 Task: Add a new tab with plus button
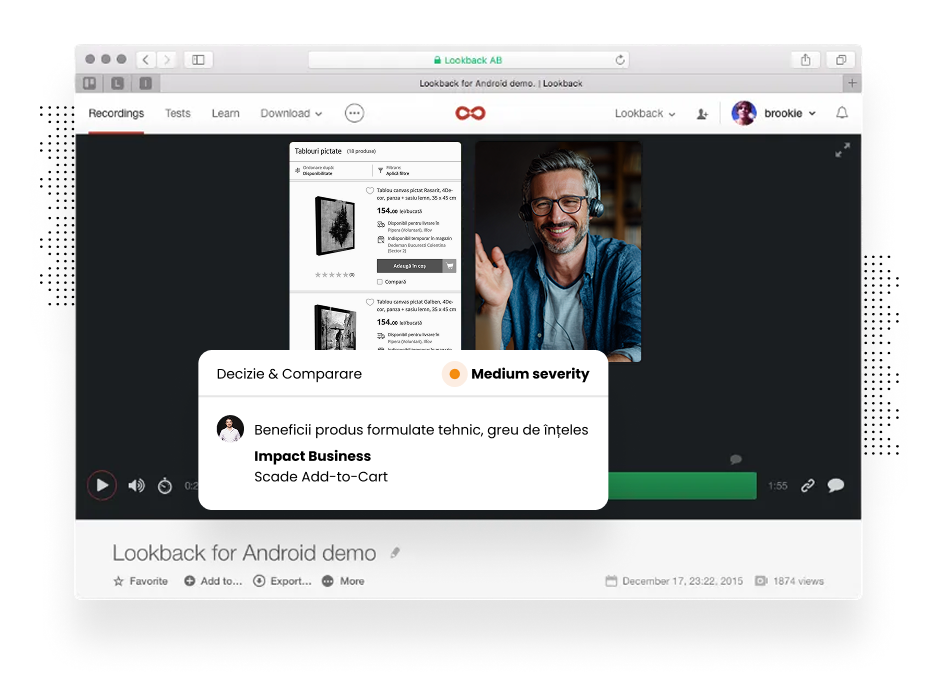click(x=852, y=83)
